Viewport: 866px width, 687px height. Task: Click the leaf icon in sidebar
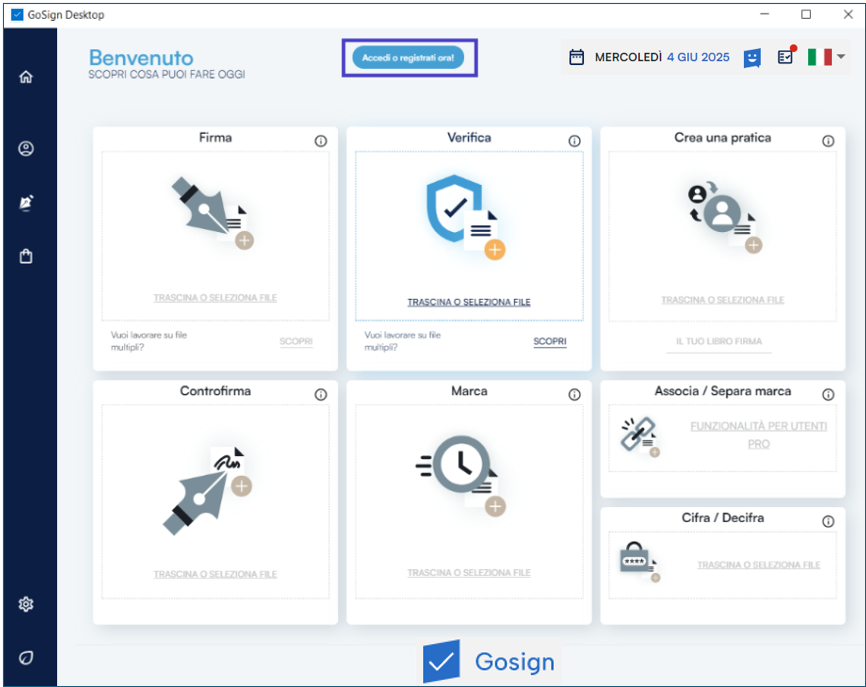tap(26, 657)
